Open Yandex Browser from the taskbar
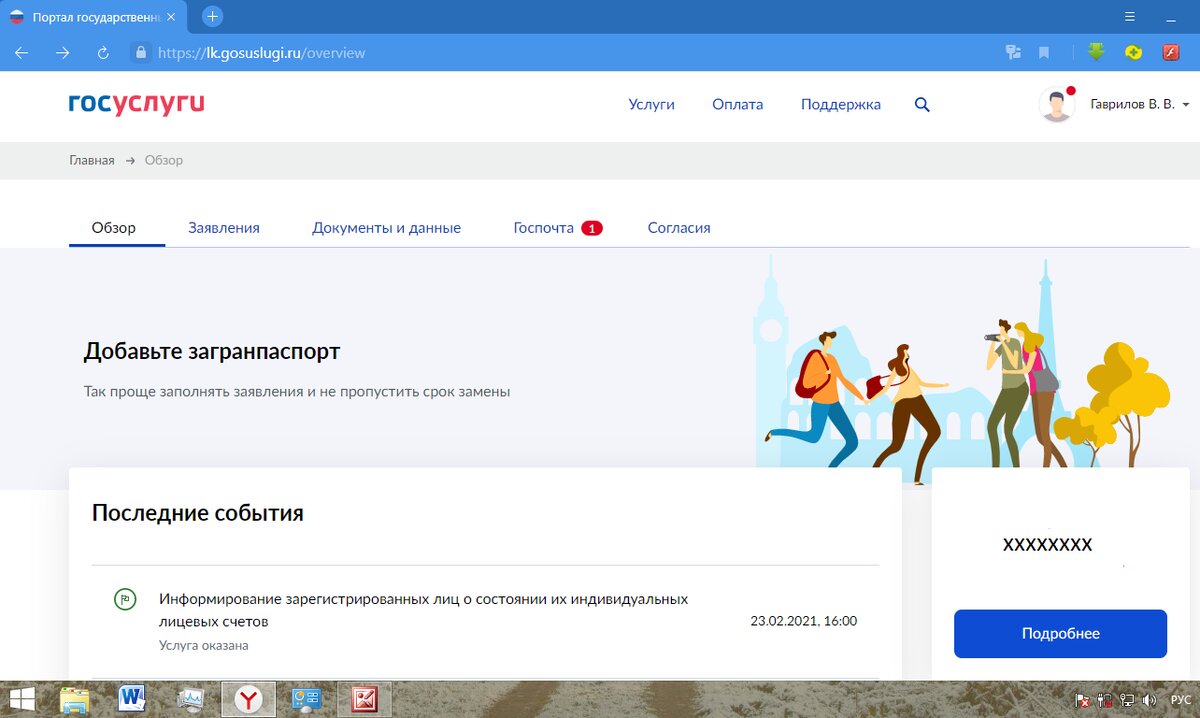 tap(247, 700)
